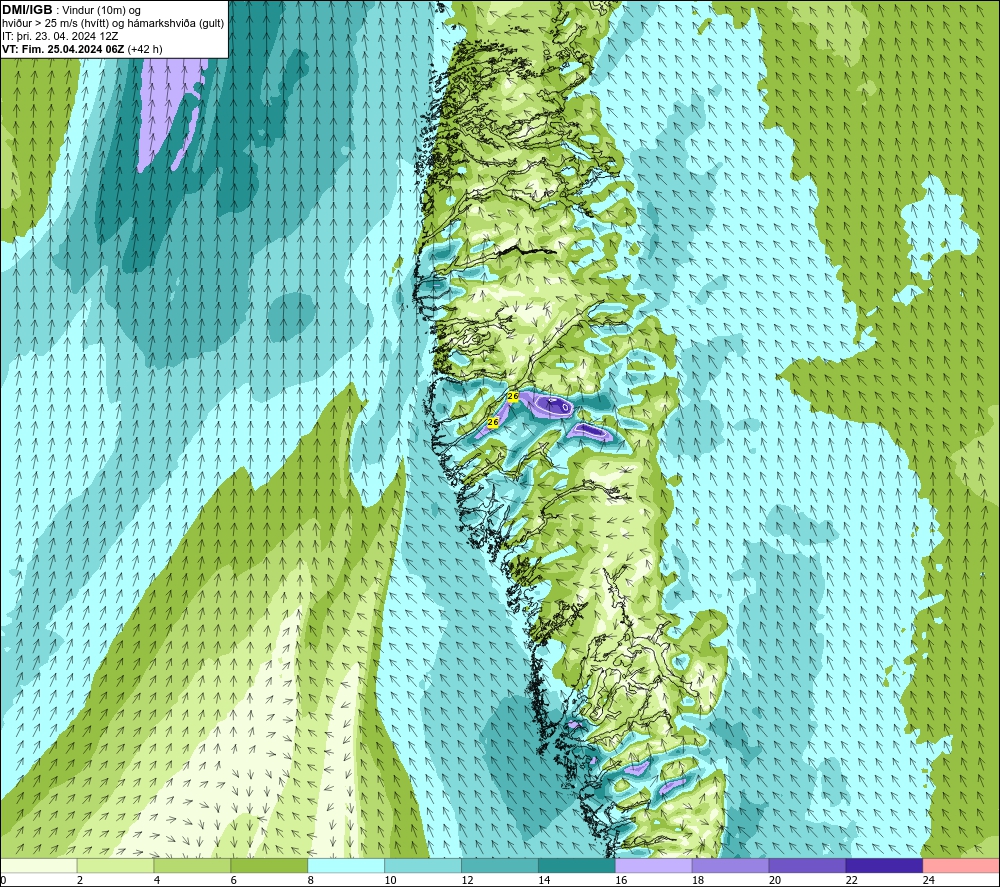Click the 14–16 dark teal swatch

tap(577, 865)
